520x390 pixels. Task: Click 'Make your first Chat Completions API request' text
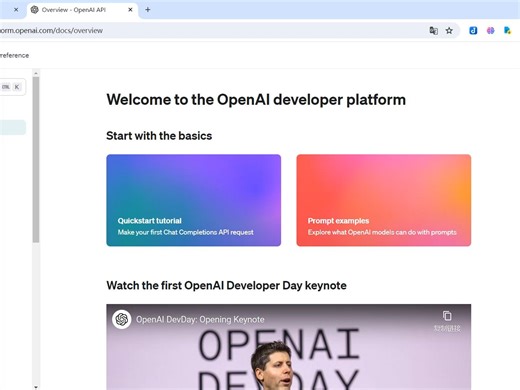(x=185, y=232)
